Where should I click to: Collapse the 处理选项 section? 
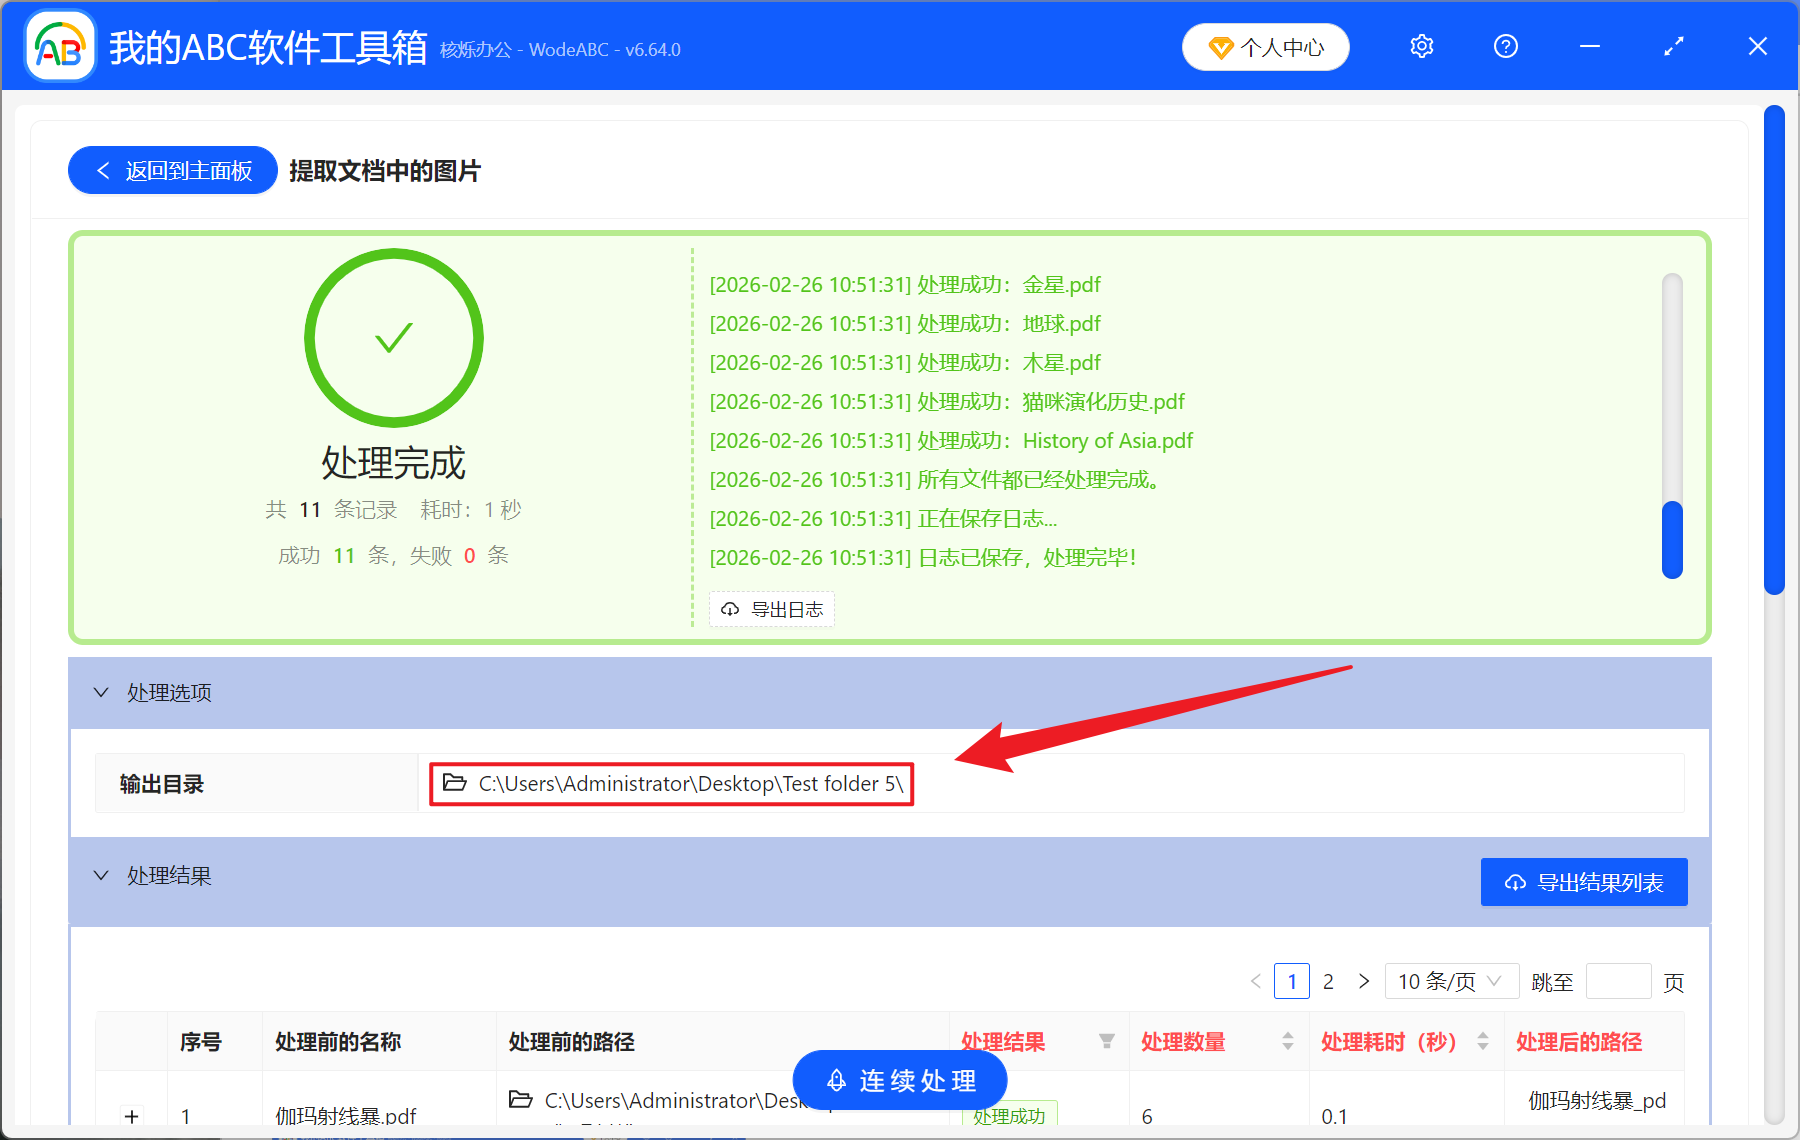pos(100,692)
